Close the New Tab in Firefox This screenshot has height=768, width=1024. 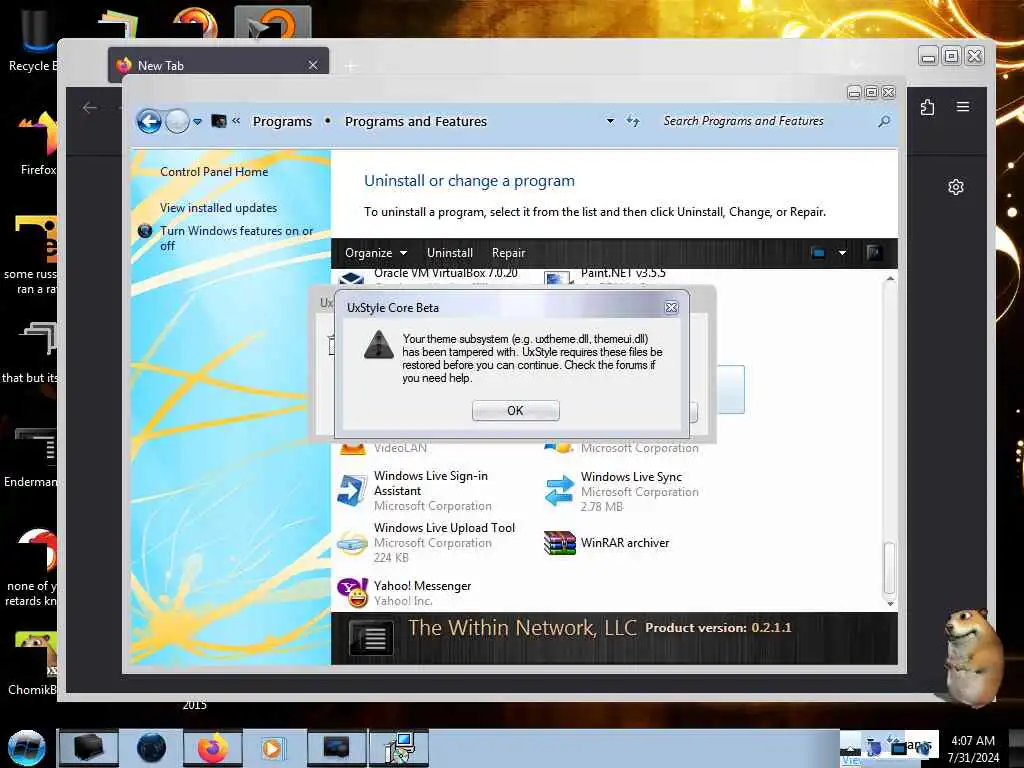click(x=313, y=65)
